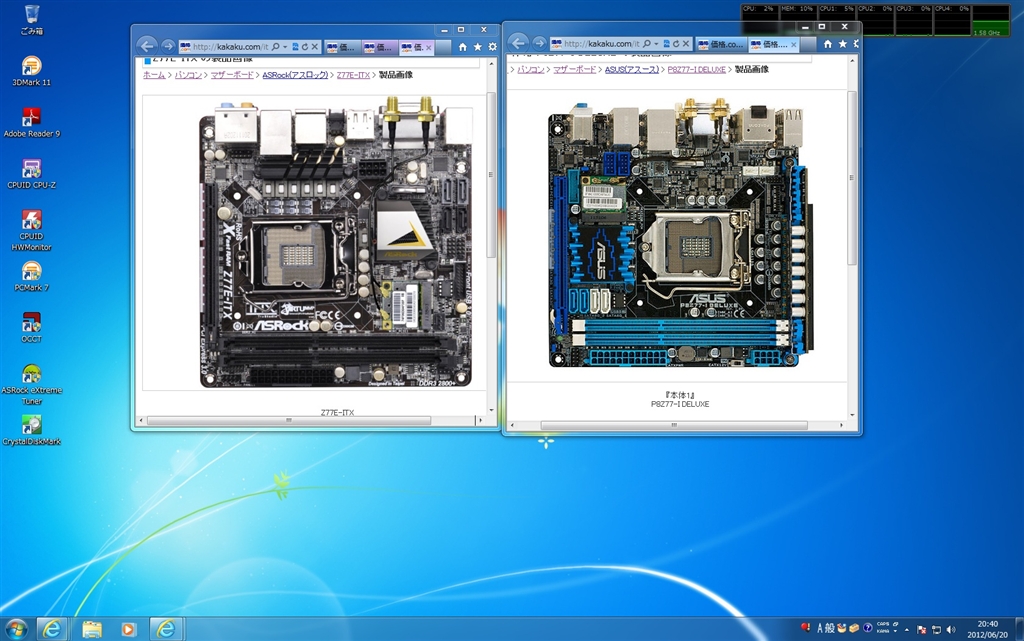Click the vertical scrollbar in the right IE window
The width and height of the screenshot is (1024, 641).
click(x=852, y=178)
